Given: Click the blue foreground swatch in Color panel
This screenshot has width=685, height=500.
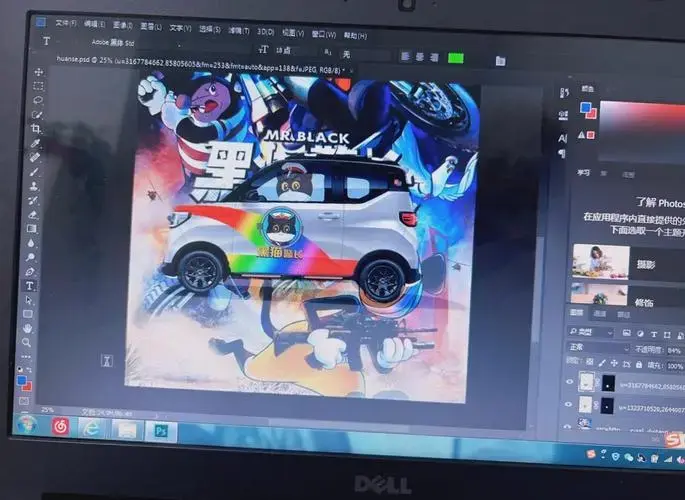Looking at the screenshot, I should tap(585, 107).
